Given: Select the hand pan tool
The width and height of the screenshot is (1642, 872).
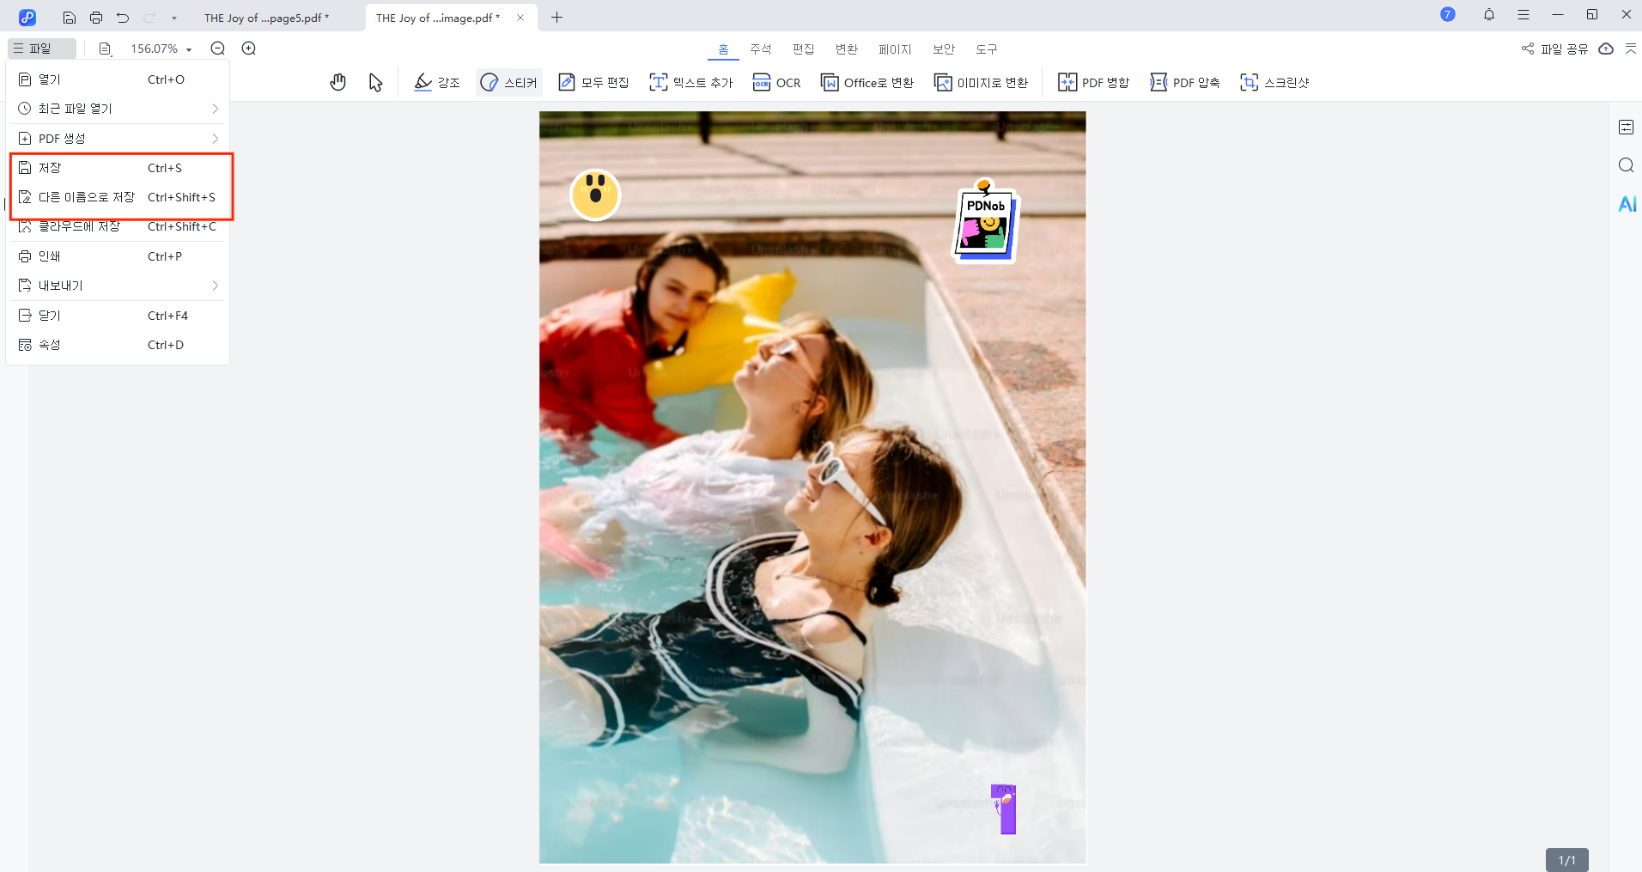Looking at the screenshot, I should [x=338, y=82].
